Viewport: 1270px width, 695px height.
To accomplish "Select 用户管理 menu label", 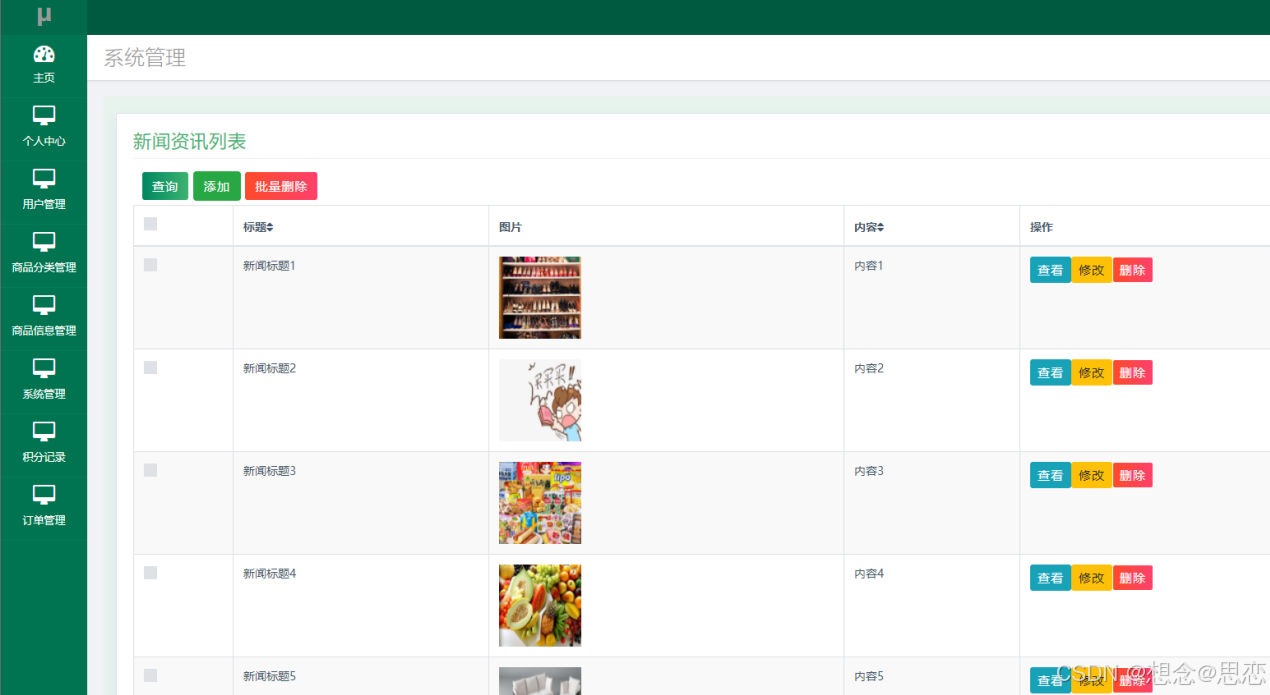I will [44, 204].
